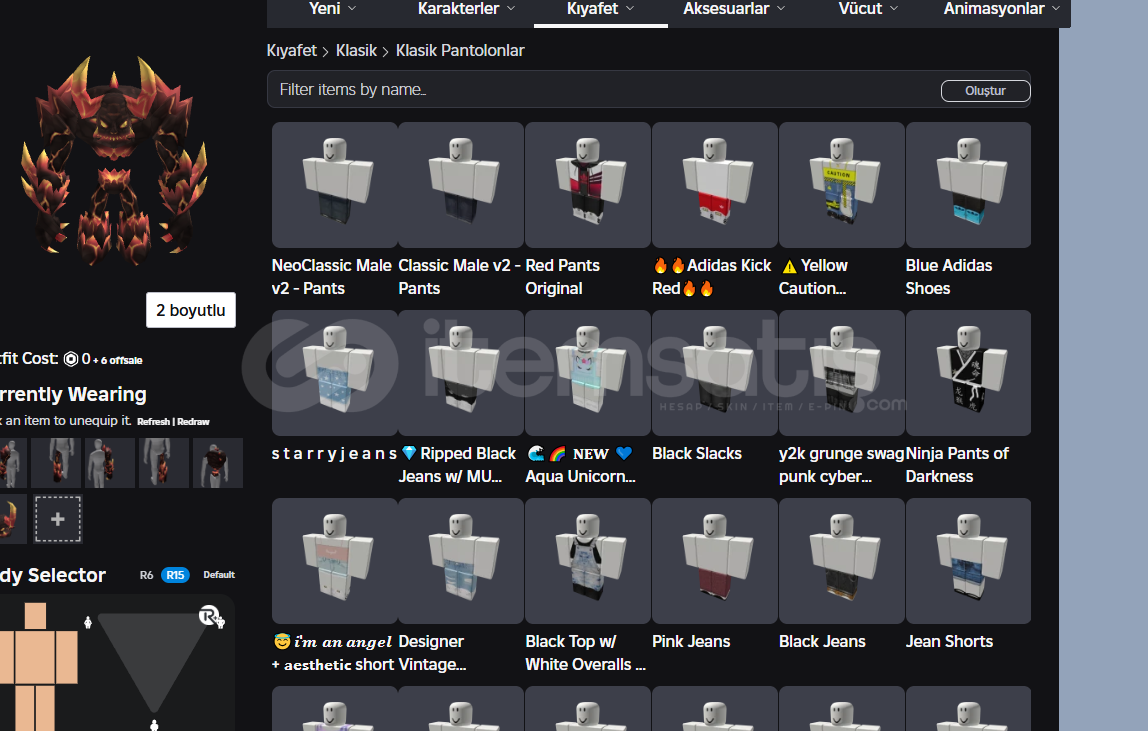Pick the torso body color part

35,658
